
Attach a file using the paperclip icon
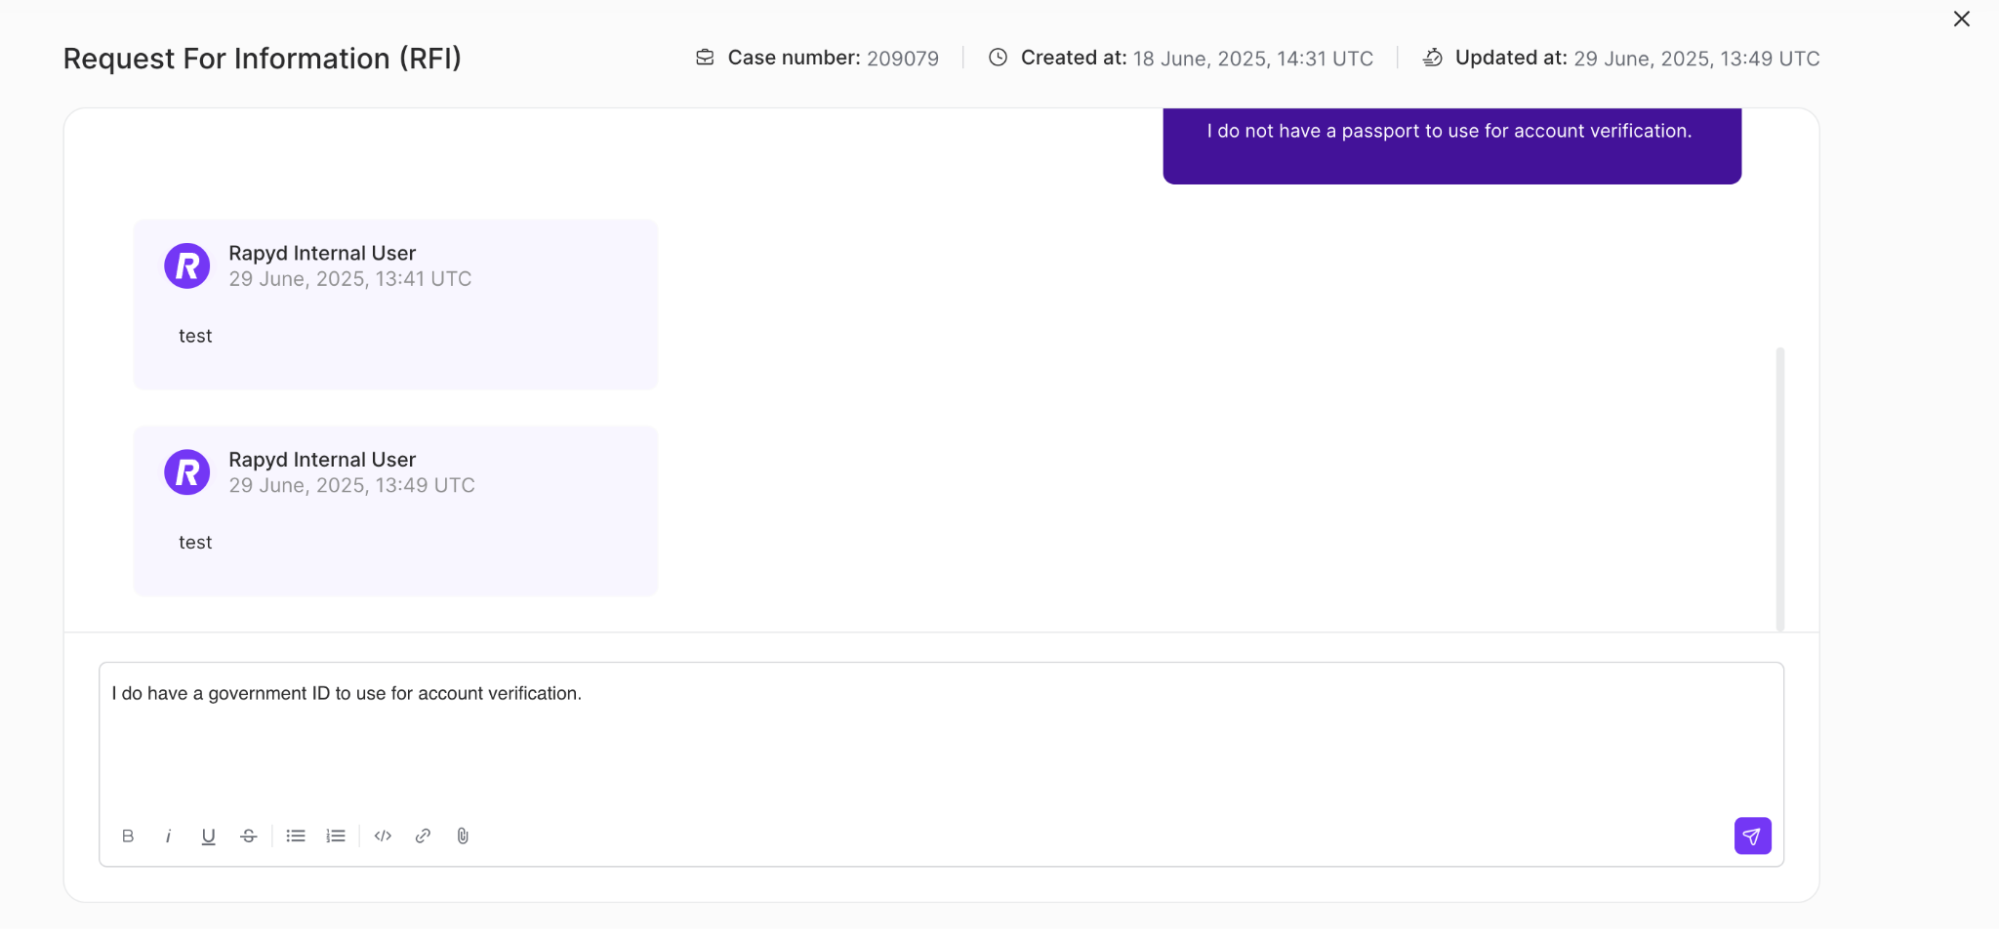click(463, 836)
